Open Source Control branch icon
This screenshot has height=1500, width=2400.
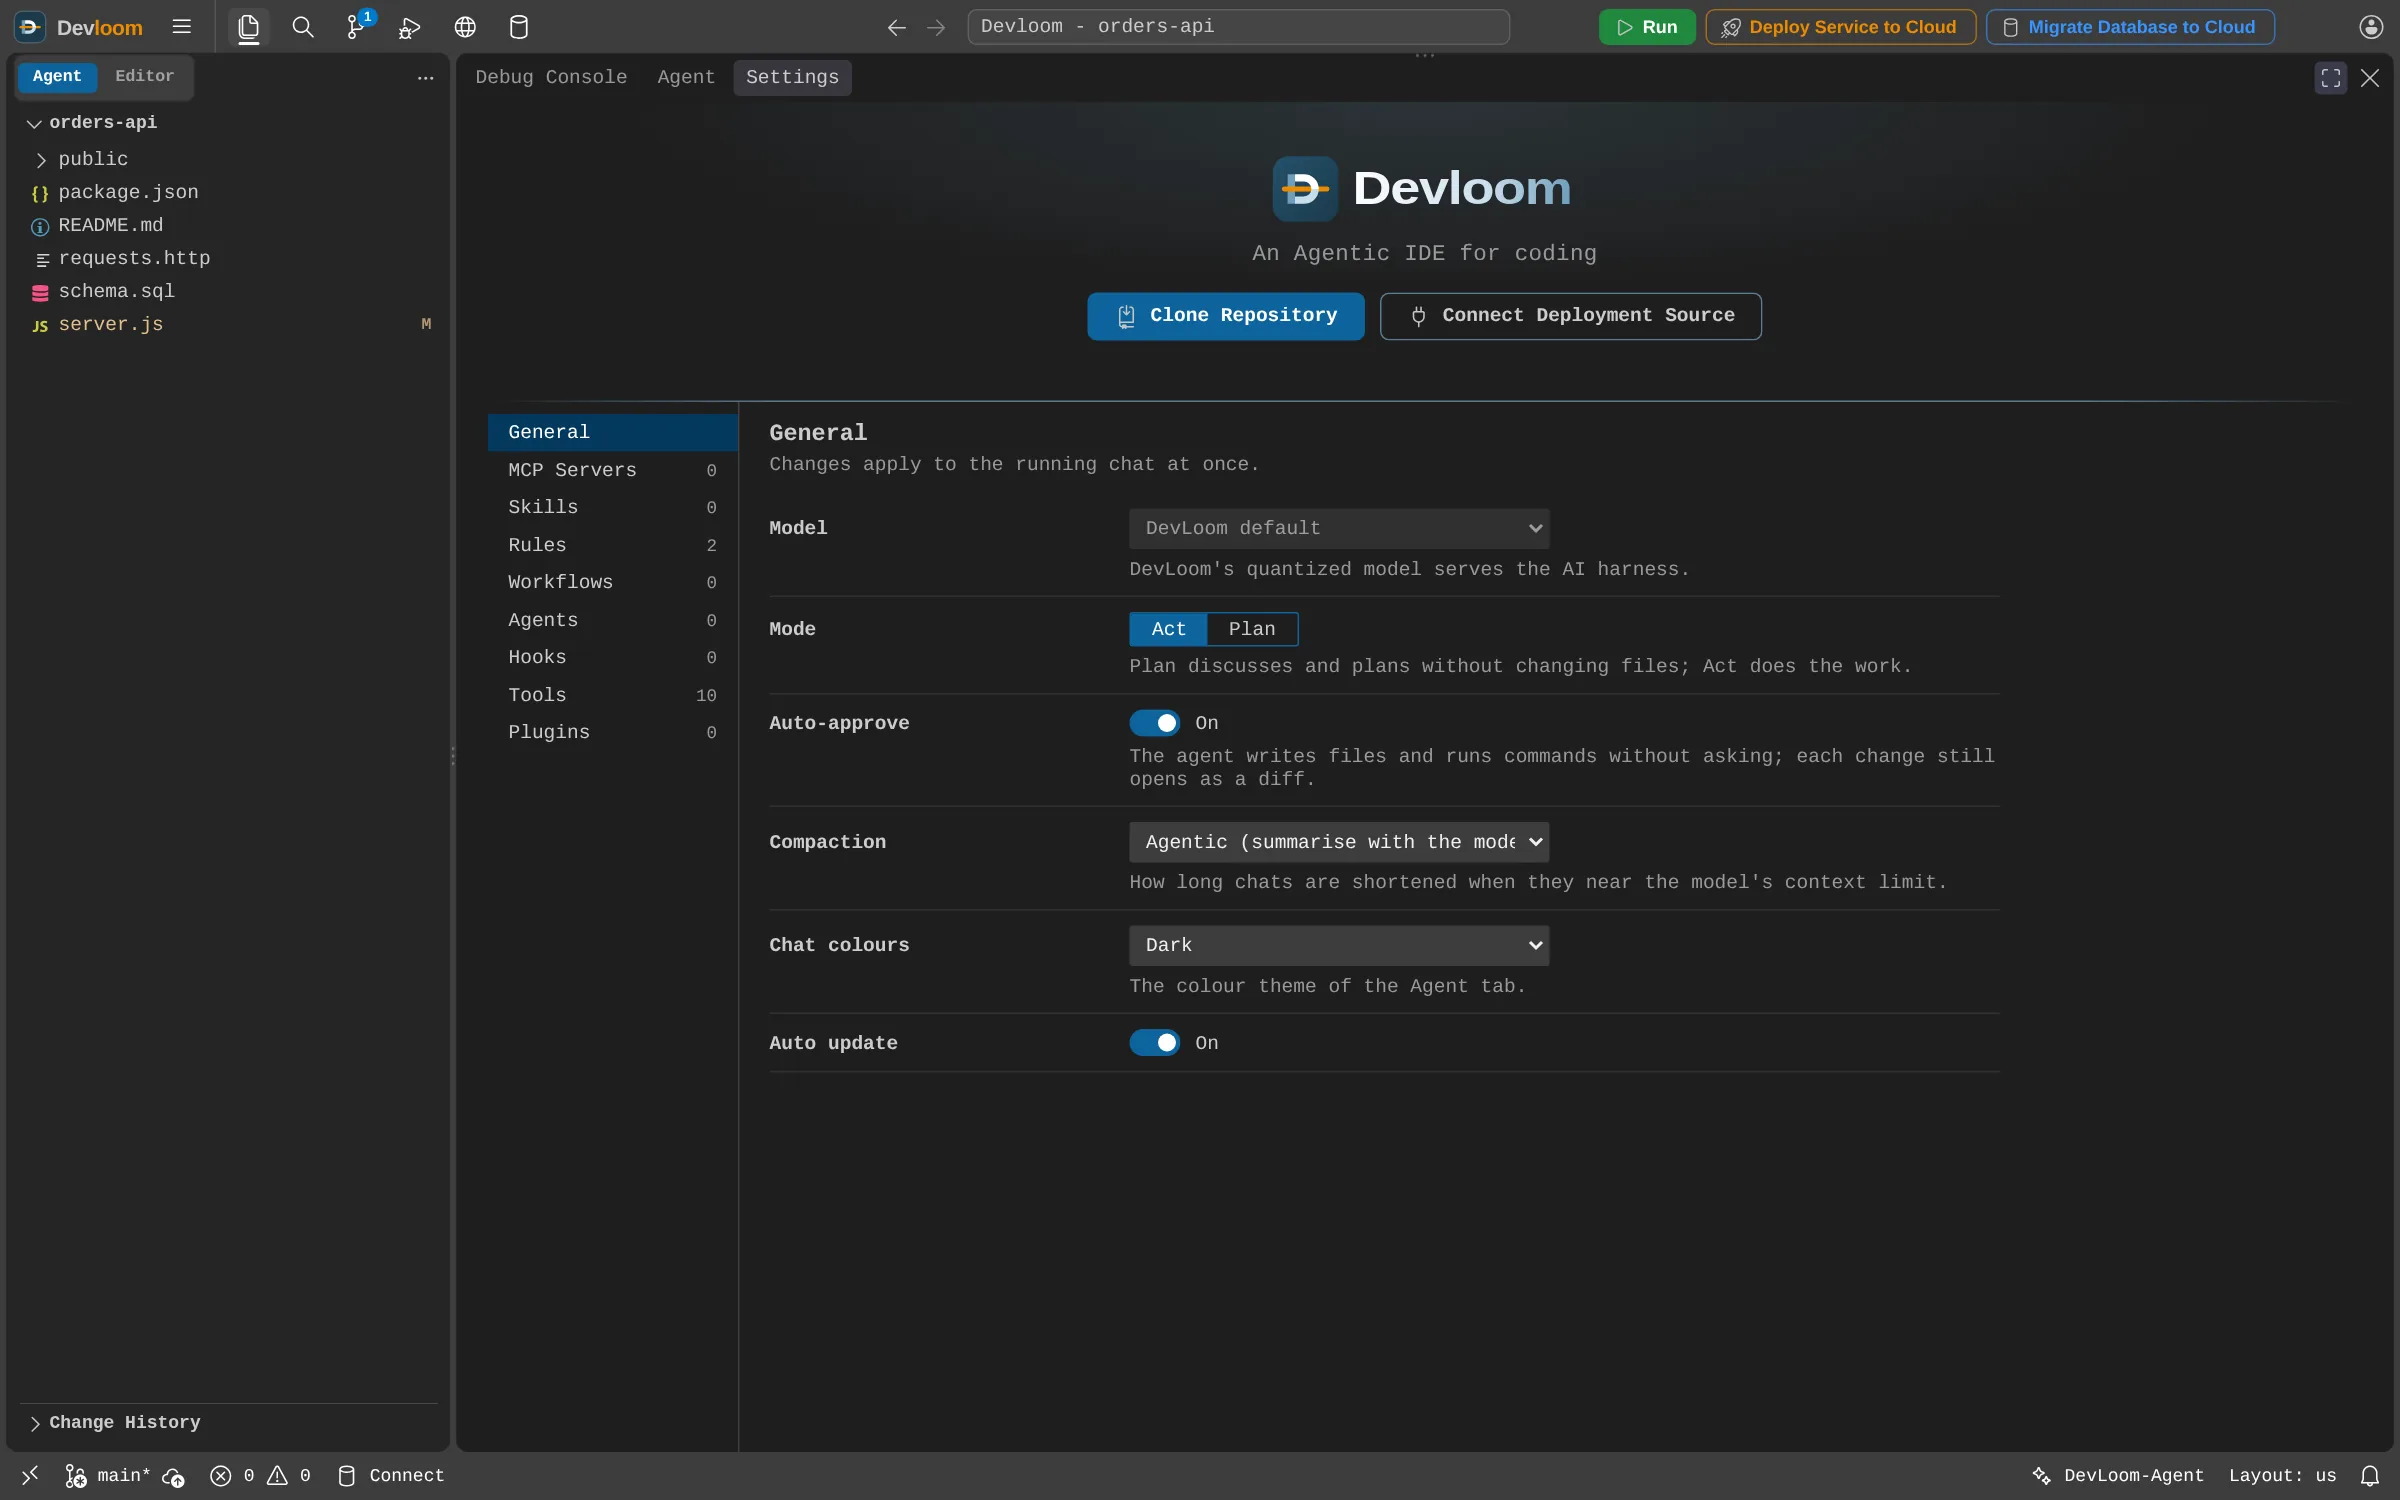[x=357, y=27]
